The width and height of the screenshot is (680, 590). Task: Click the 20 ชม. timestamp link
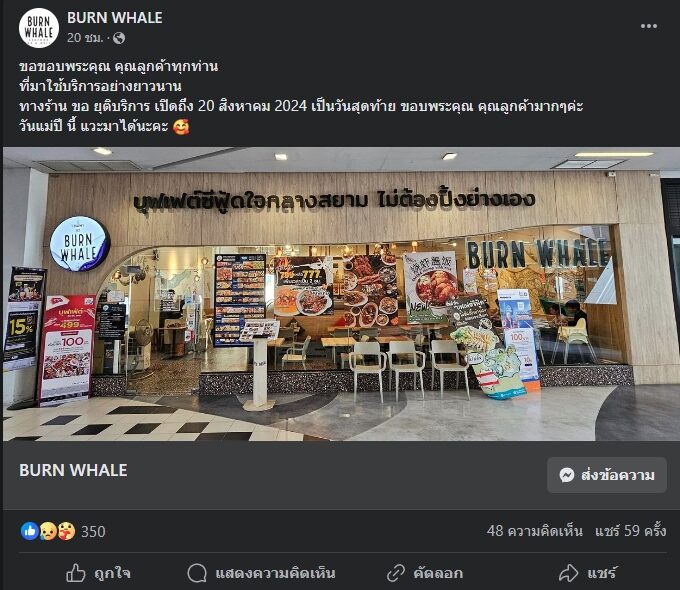[x=85, y=38]
